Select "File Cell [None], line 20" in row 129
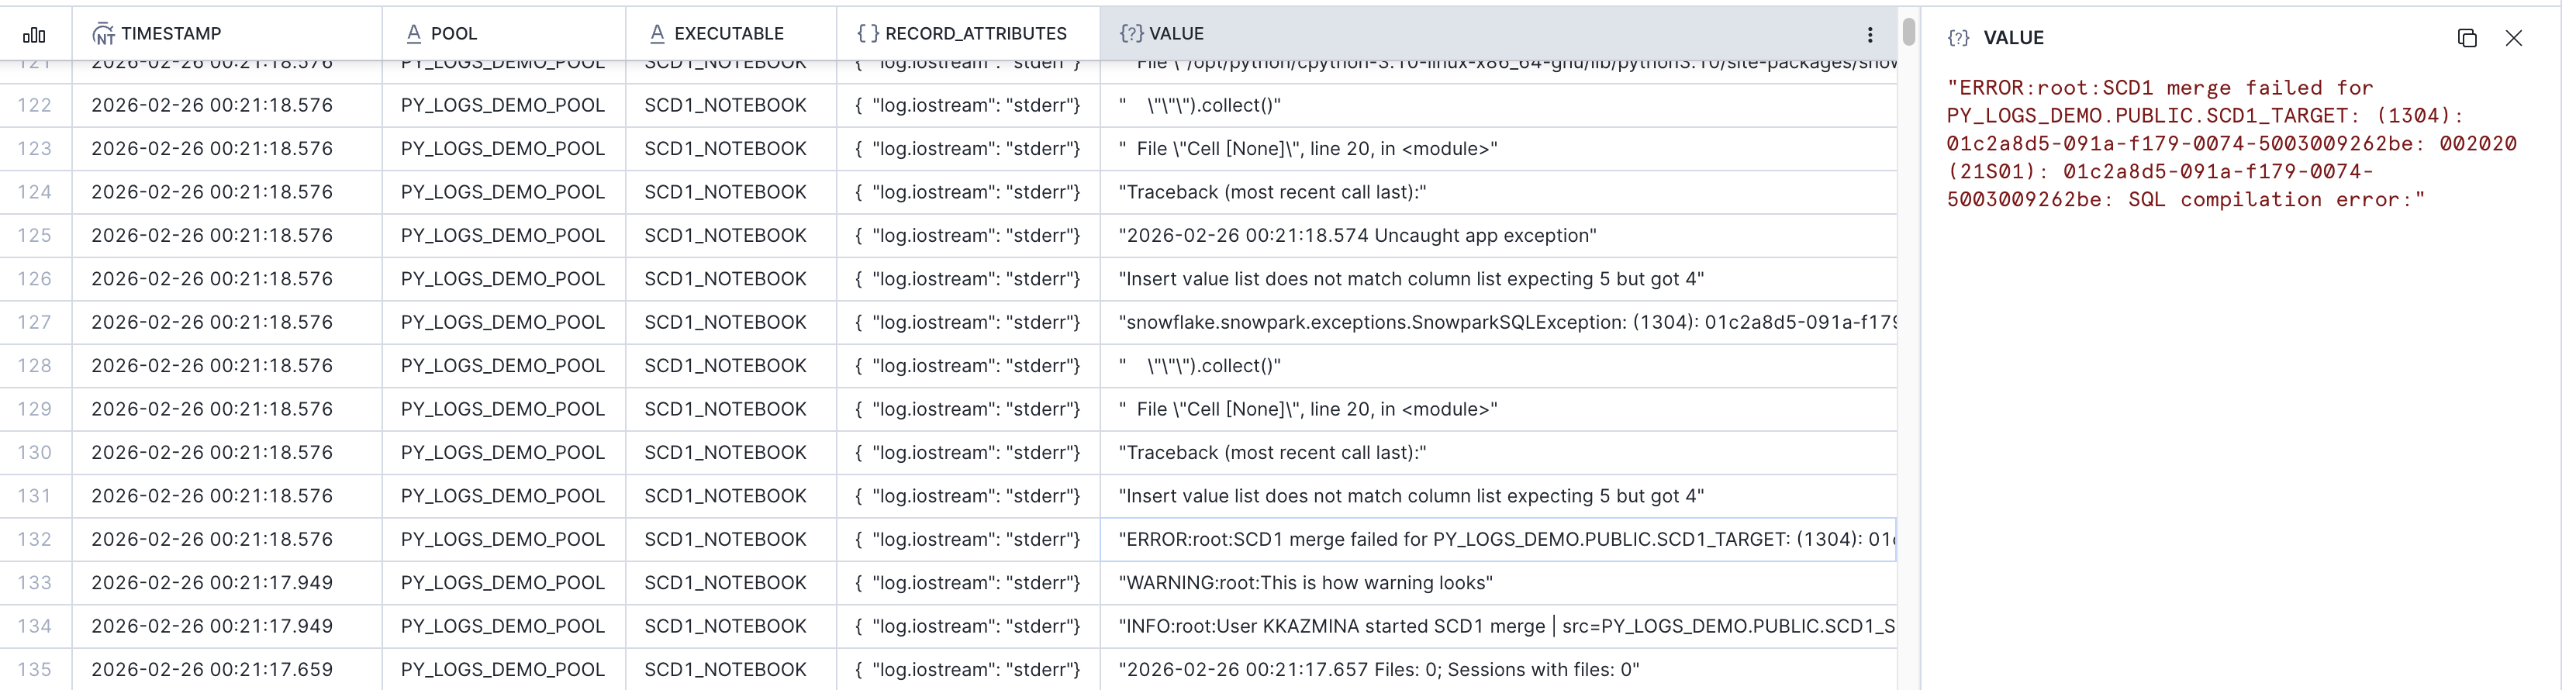Screen dimensions: 2576x690 pos(1498,409)
